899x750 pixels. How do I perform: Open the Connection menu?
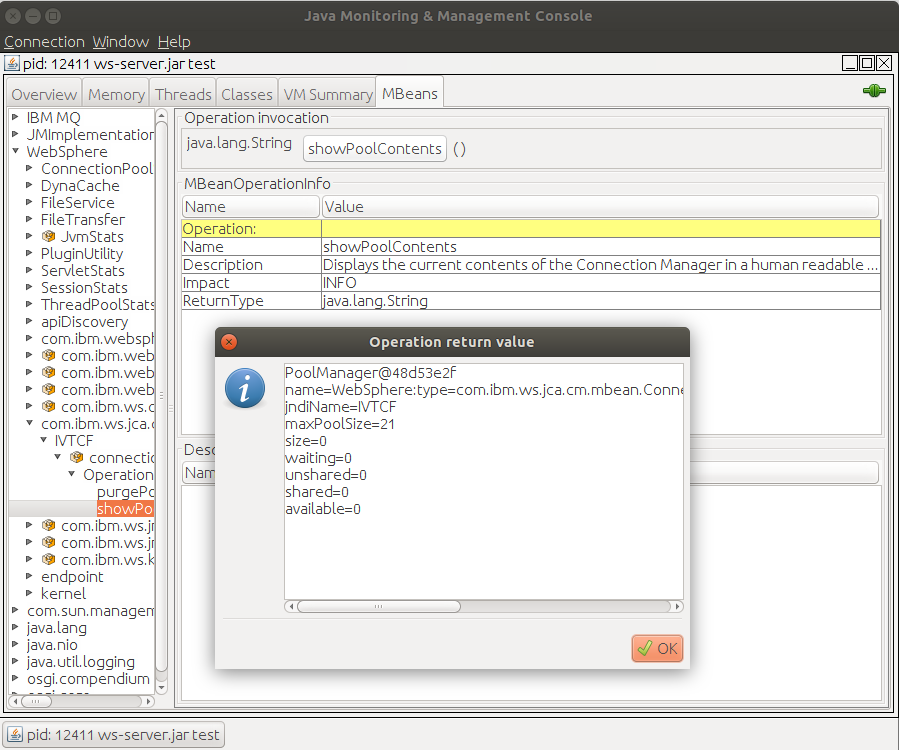click(x=44, y=42)
